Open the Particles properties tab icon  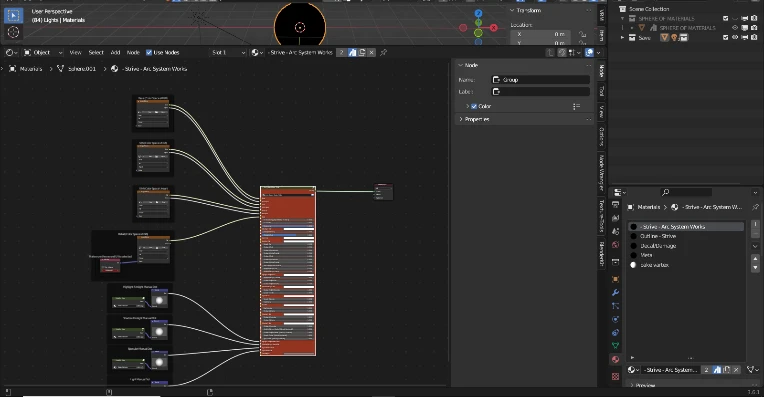(615, 306)
